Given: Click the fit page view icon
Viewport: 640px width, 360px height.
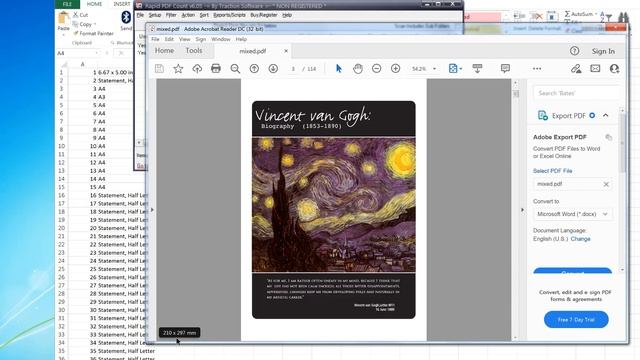Looking at the screenshot, I should (453, 69).
